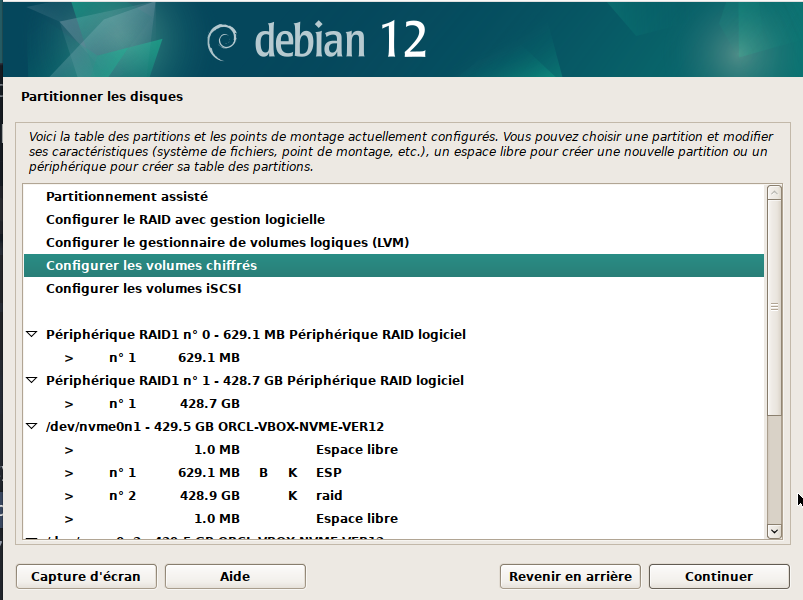Click the Capture d'écran button
The image size is (803, 600).
86,576
